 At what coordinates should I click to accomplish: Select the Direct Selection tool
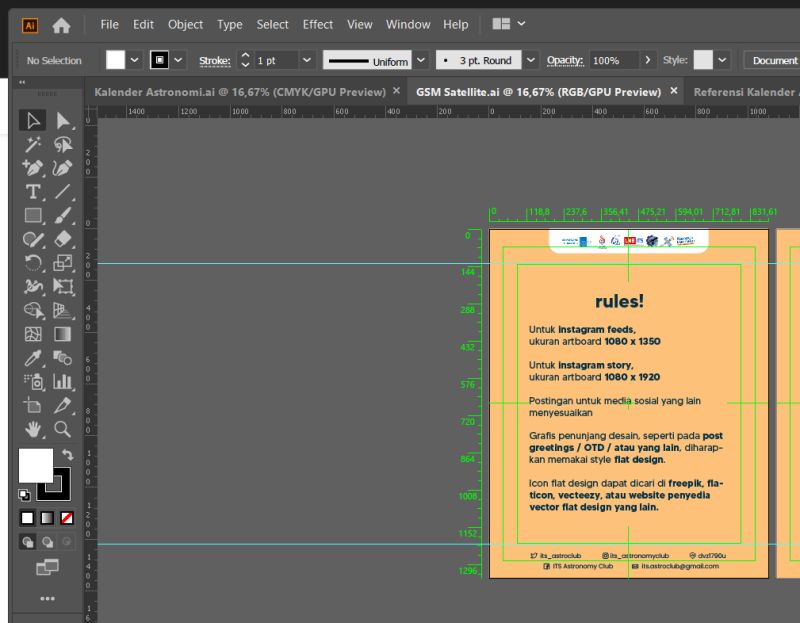pyautogui.click(x=63, y=121)
